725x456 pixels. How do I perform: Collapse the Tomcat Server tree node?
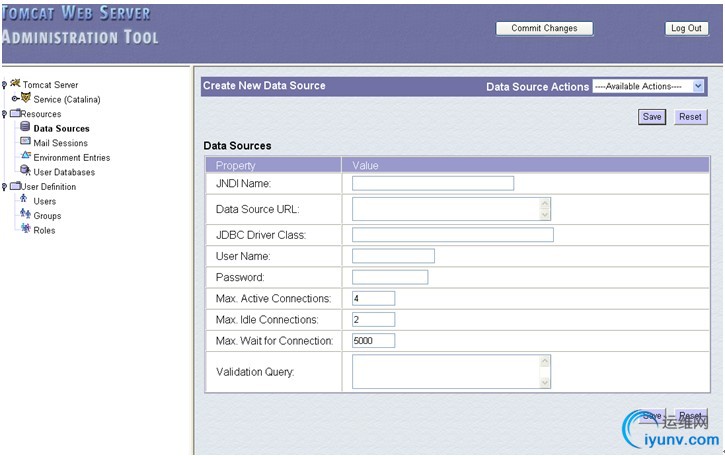point(4,85)
